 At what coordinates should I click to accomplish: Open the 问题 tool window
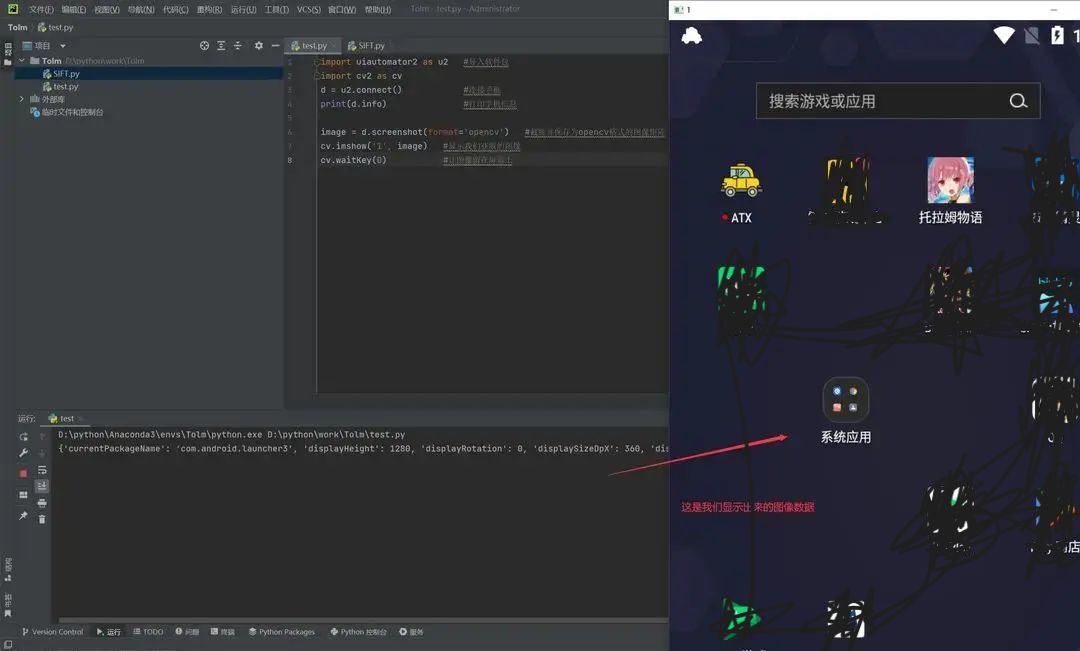pyautogui.click(x=187, y=632)
